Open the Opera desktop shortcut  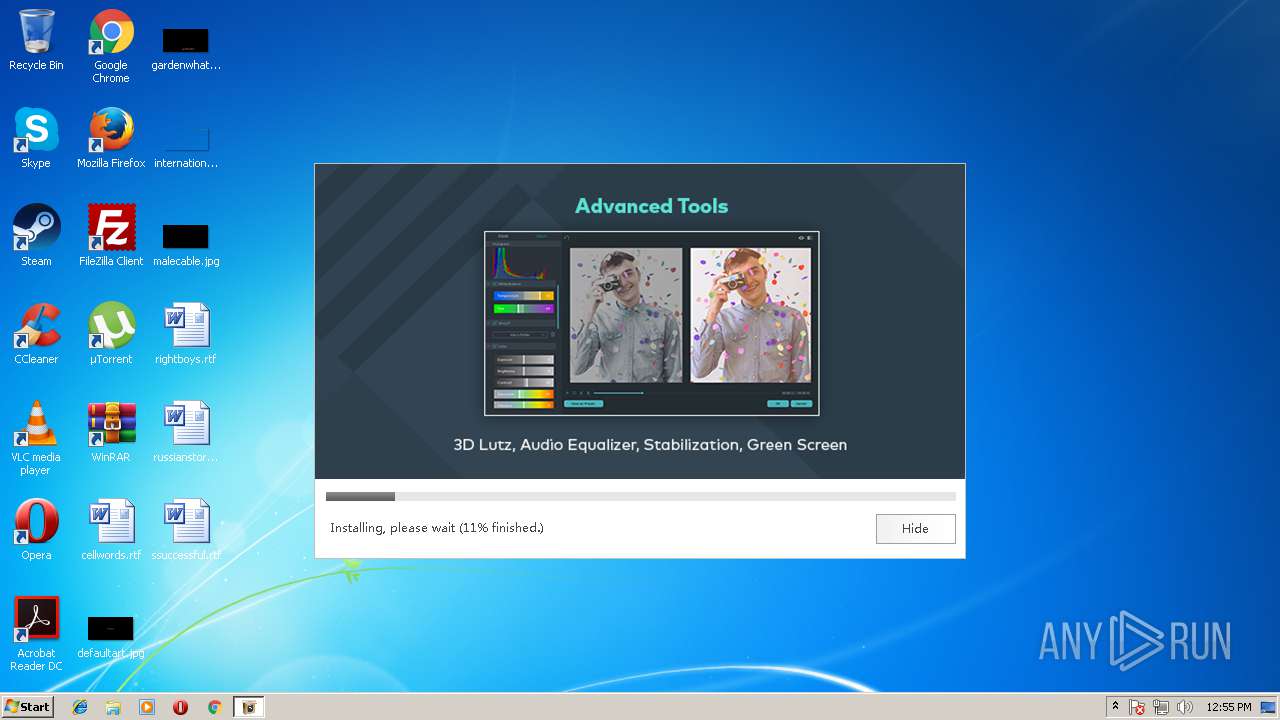pyautogui.click(x=36, y=530)
